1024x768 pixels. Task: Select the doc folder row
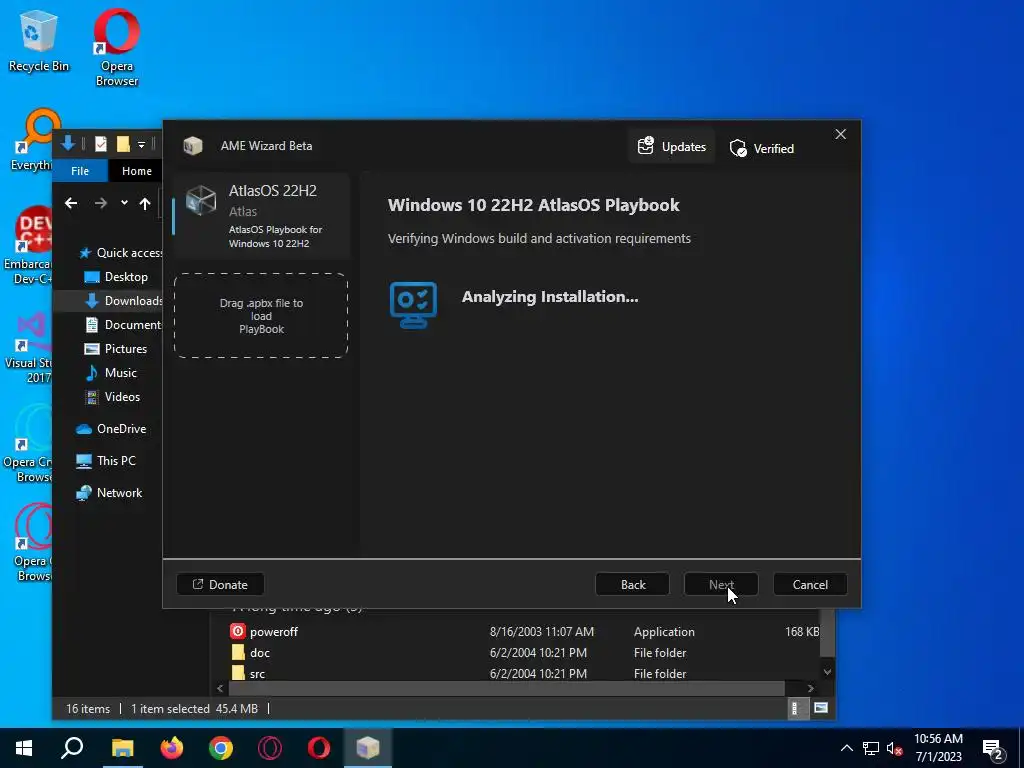pyautogui.click(x=524, y=652)
